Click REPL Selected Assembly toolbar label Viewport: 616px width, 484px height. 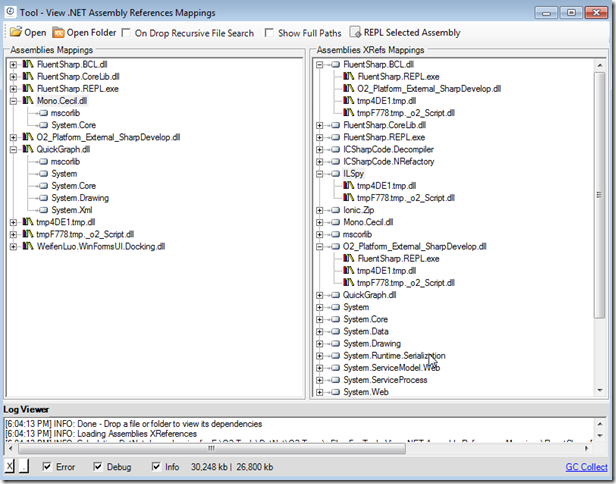coord(412,33)
